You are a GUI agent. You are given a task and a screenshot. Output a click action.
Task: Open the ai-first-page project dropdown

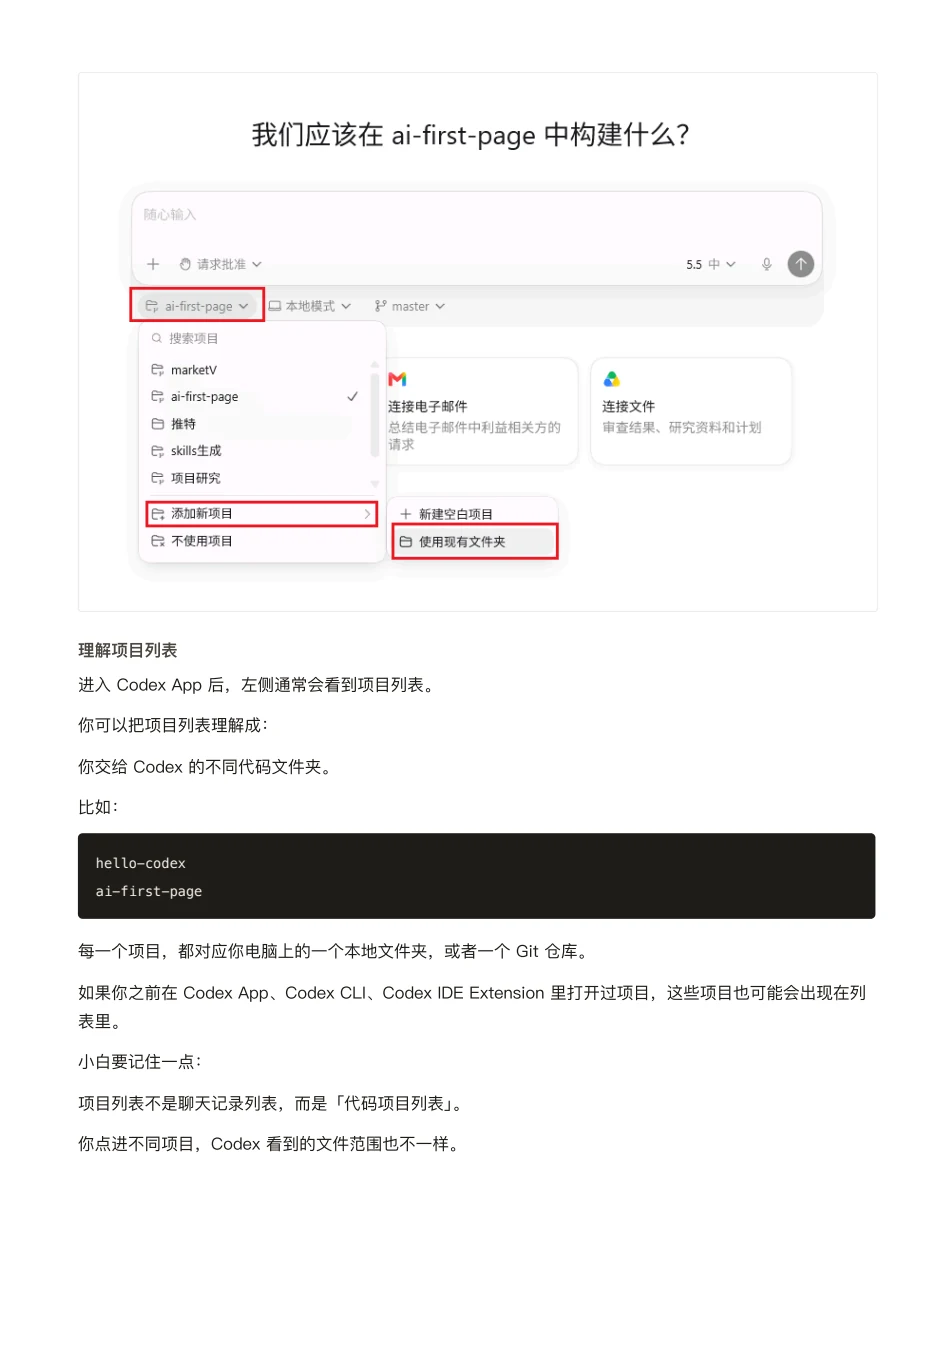197,306
